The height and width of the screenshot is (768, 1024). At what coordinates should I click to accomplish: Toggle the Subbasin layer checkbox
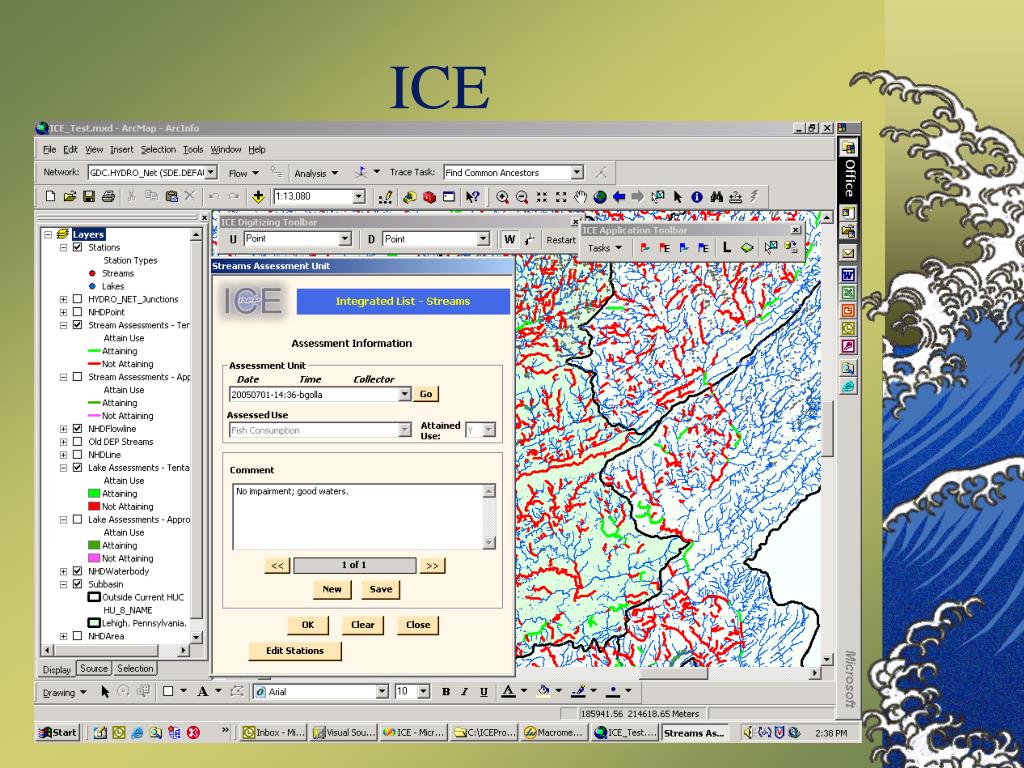coord(77,584)
